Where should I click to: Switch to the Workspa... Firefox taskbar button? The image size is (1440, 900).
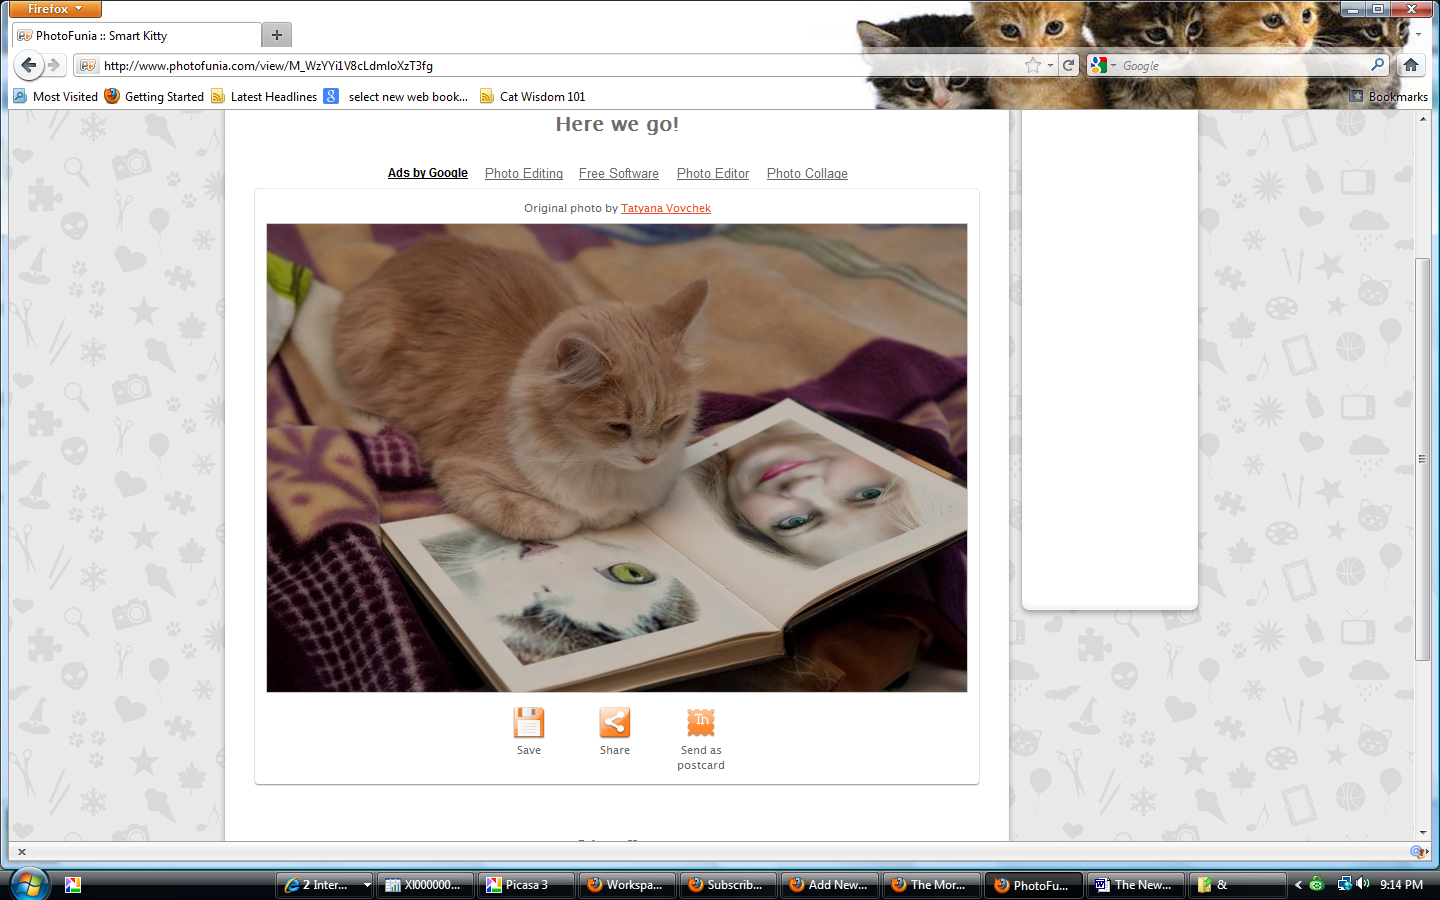pyautogui.click(x=628, y=885)
